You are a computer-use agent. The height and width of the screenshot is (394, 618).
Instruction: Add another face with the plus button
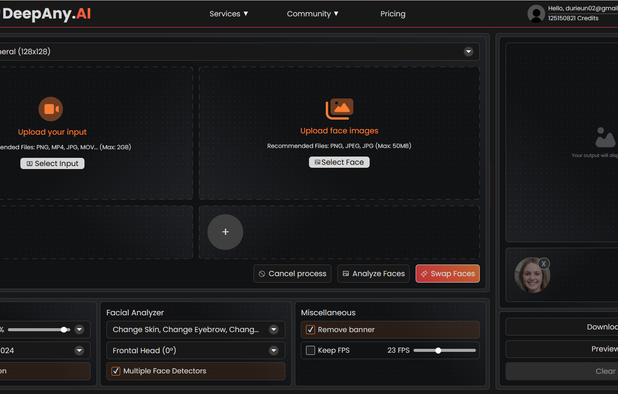point(225,232)
